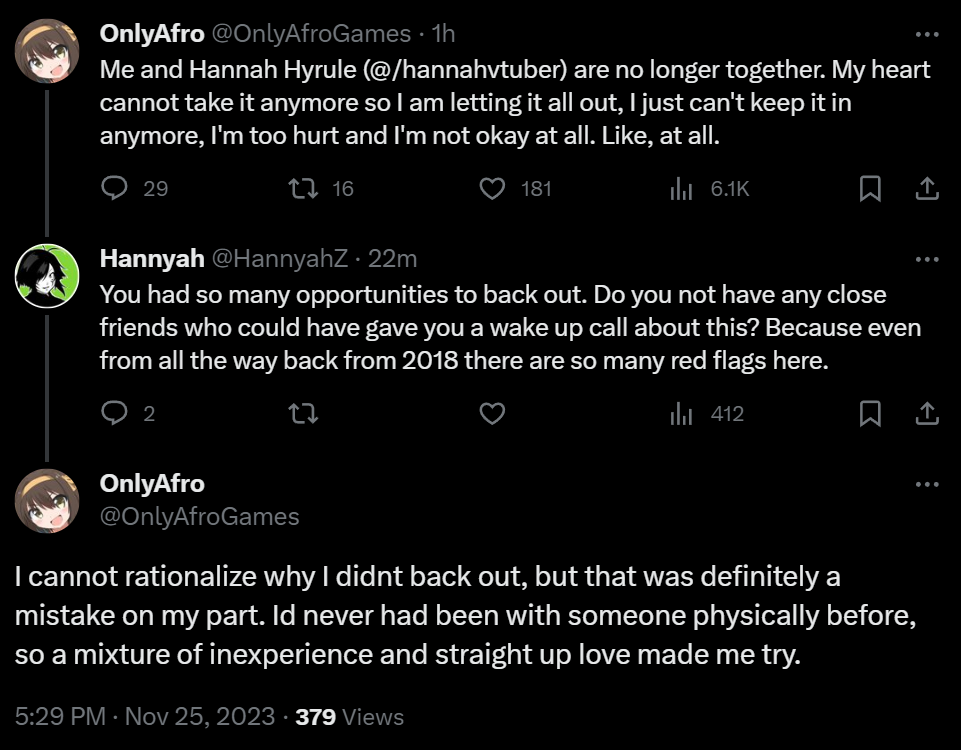Like Hannyah's reply tweet
961x750 pixels.
click(492, 414)
